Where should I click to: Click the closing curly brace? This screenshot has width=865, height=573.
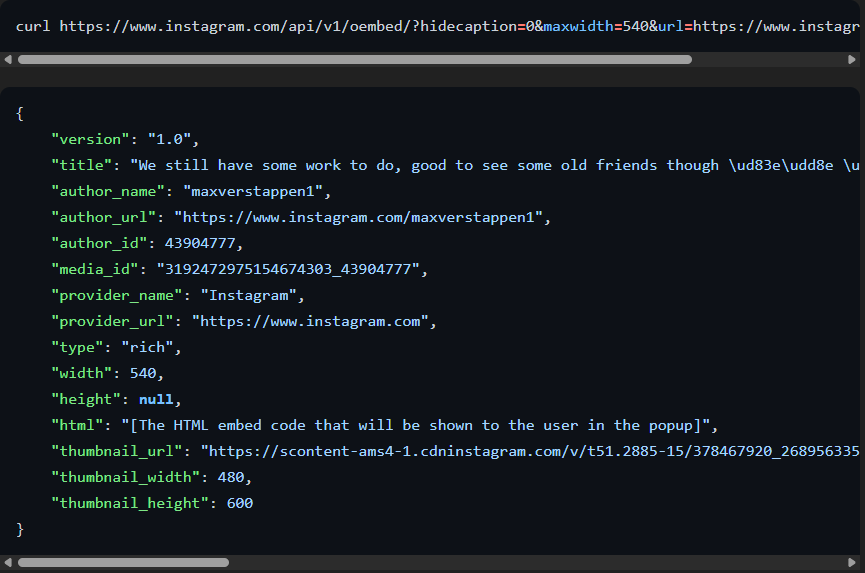point(20,529)
